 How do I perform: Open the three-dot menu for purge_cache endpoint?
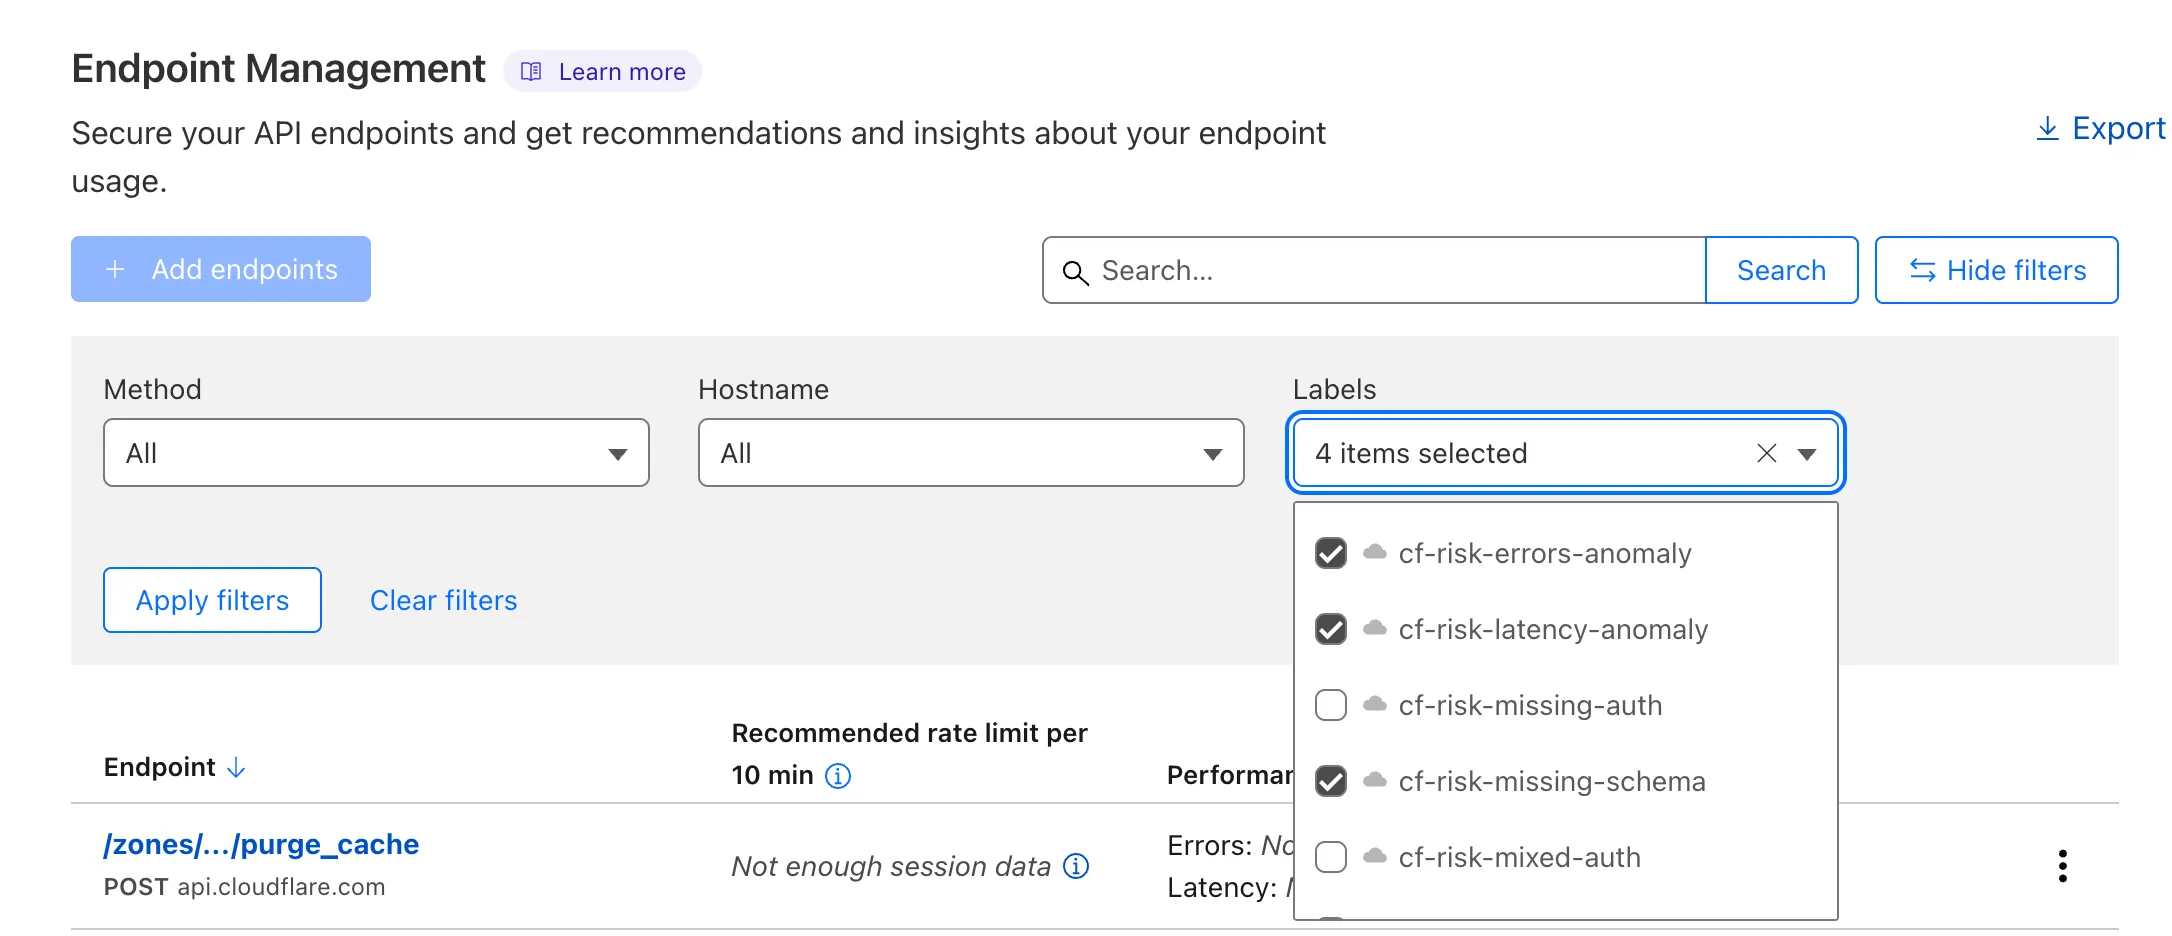pyautogui.click(x=2062, y=866)
